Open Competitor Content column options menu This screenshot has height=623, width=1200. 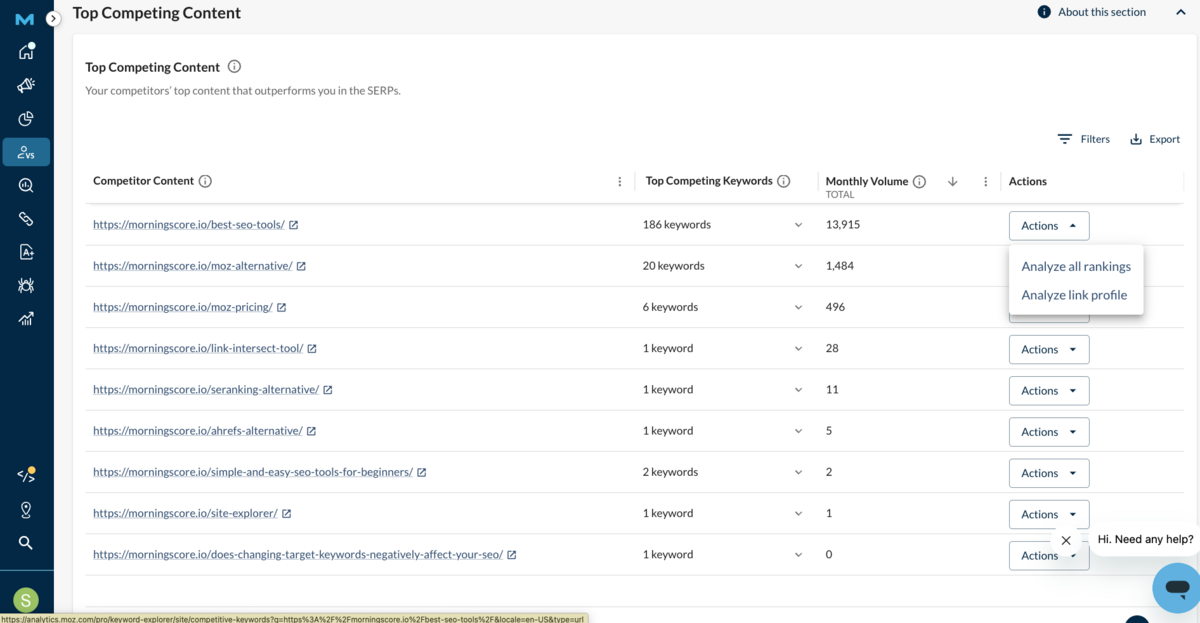[x=620, y=182]
